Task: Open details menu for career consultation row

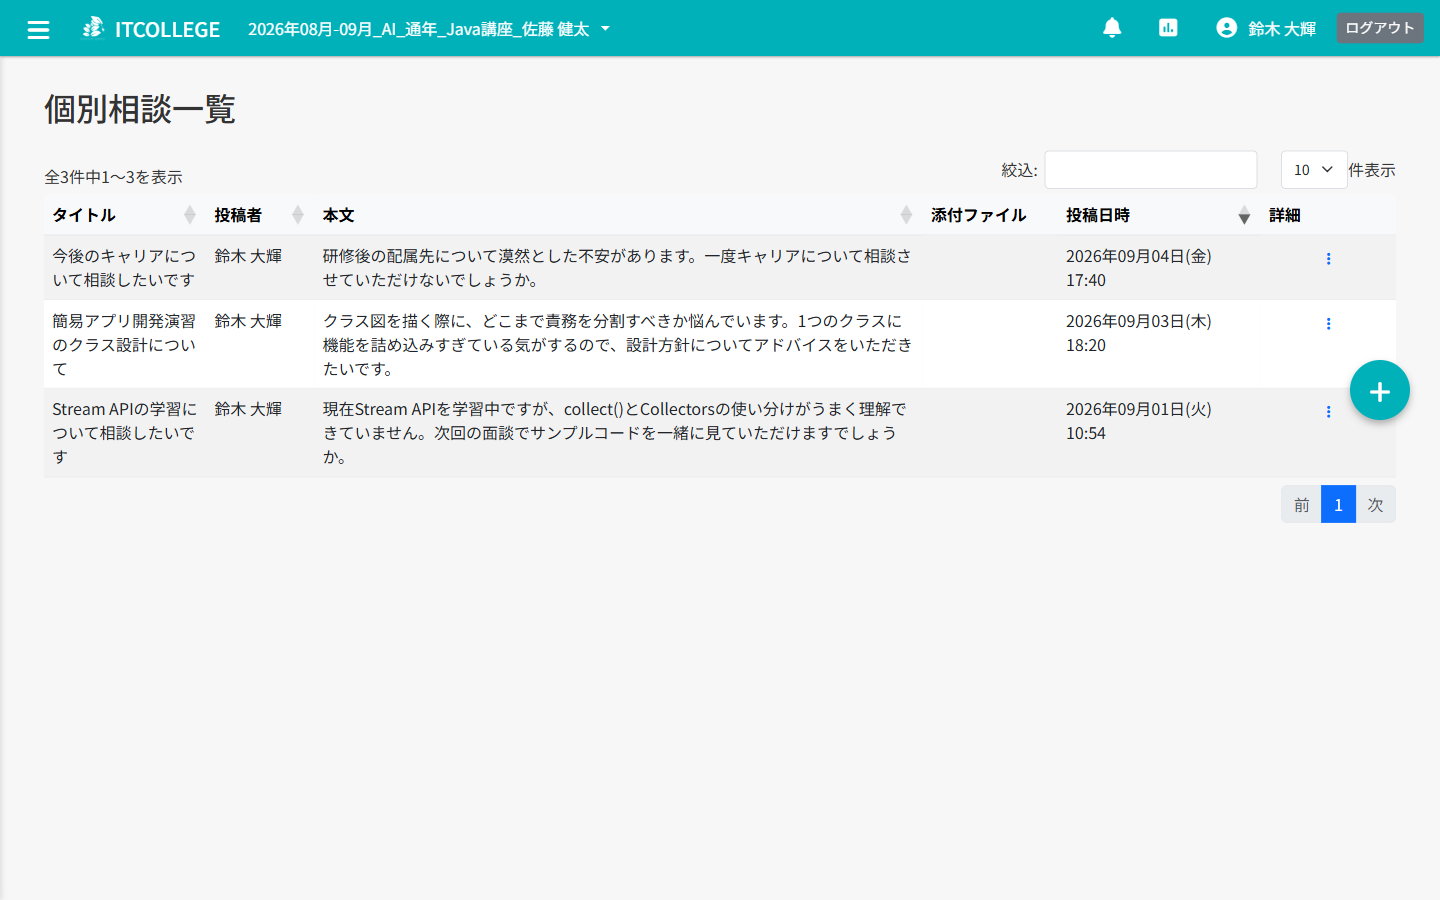Action: click(1328, 259)
